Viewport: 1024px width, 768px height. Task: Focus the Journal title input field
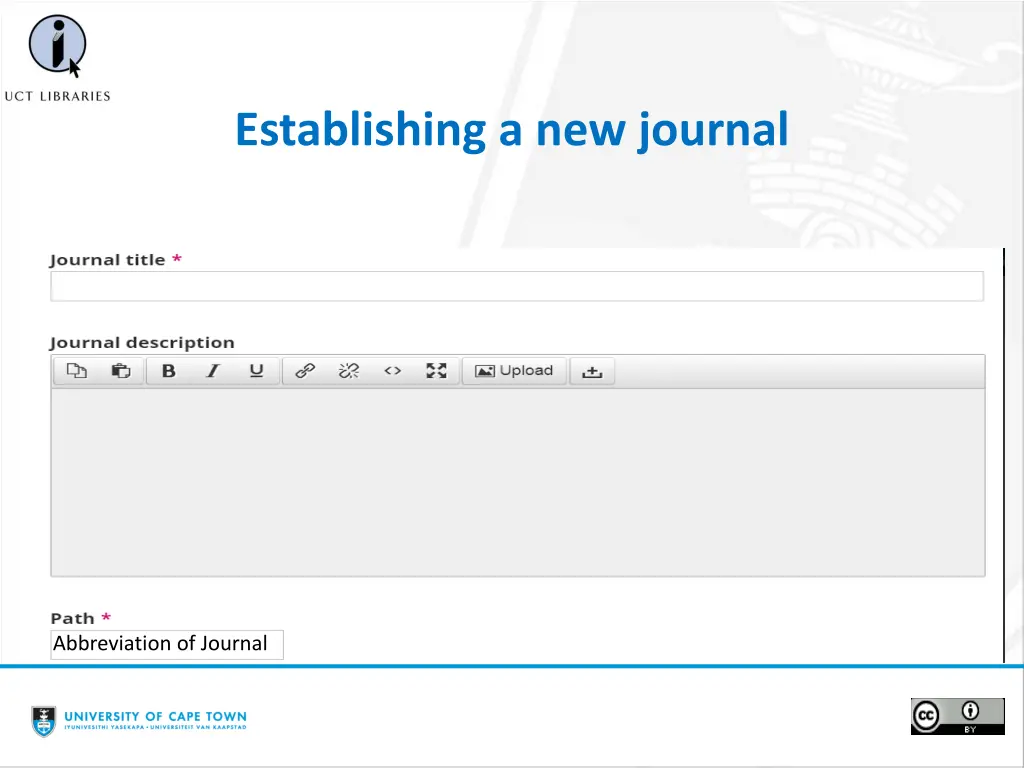click(x=517, y=286)
